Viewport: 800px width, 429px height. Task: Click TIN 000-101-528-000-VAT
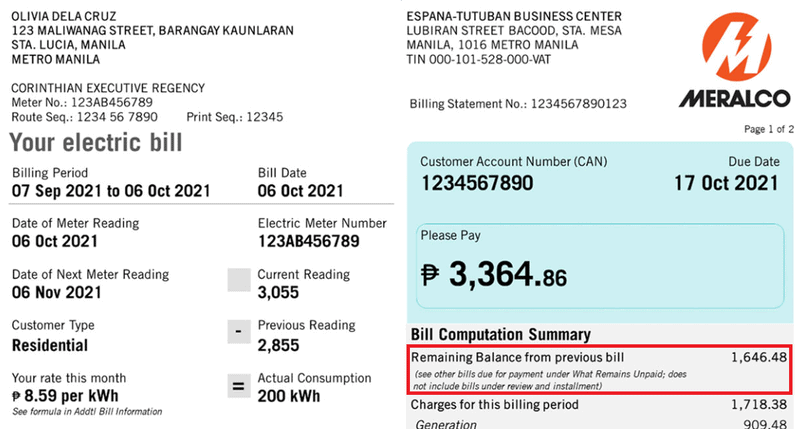(479, 60)
